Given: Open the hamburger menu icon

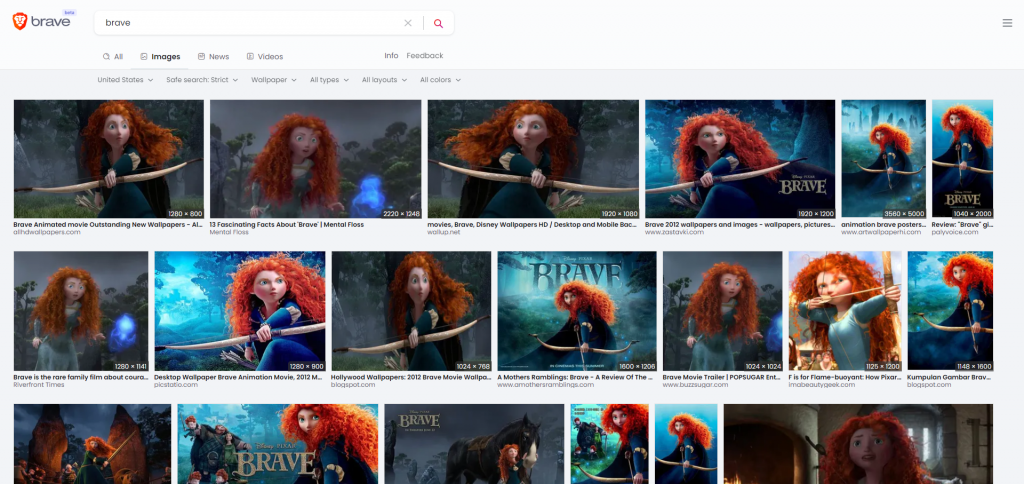Looking at the screenshot, I should tap(1007, 23).
